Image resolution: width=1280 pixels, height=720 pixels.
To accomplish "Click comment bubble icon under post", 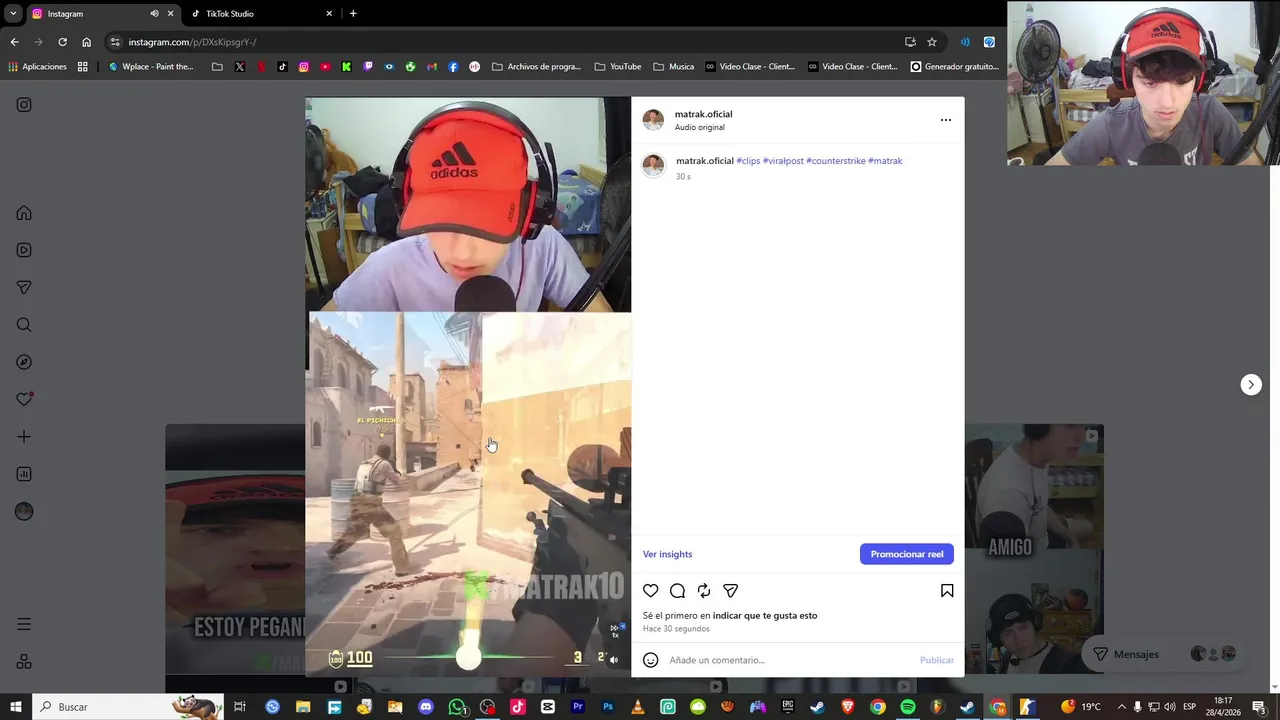I will [x=677, y=591].
